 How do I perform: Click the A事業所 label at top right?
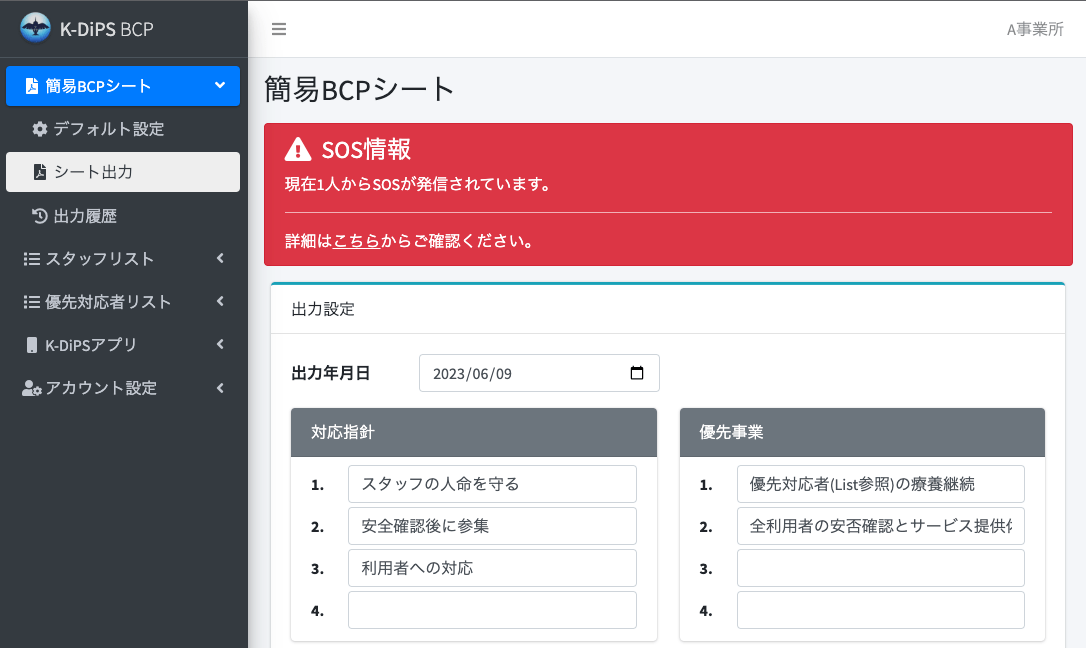pos(1035,29)
